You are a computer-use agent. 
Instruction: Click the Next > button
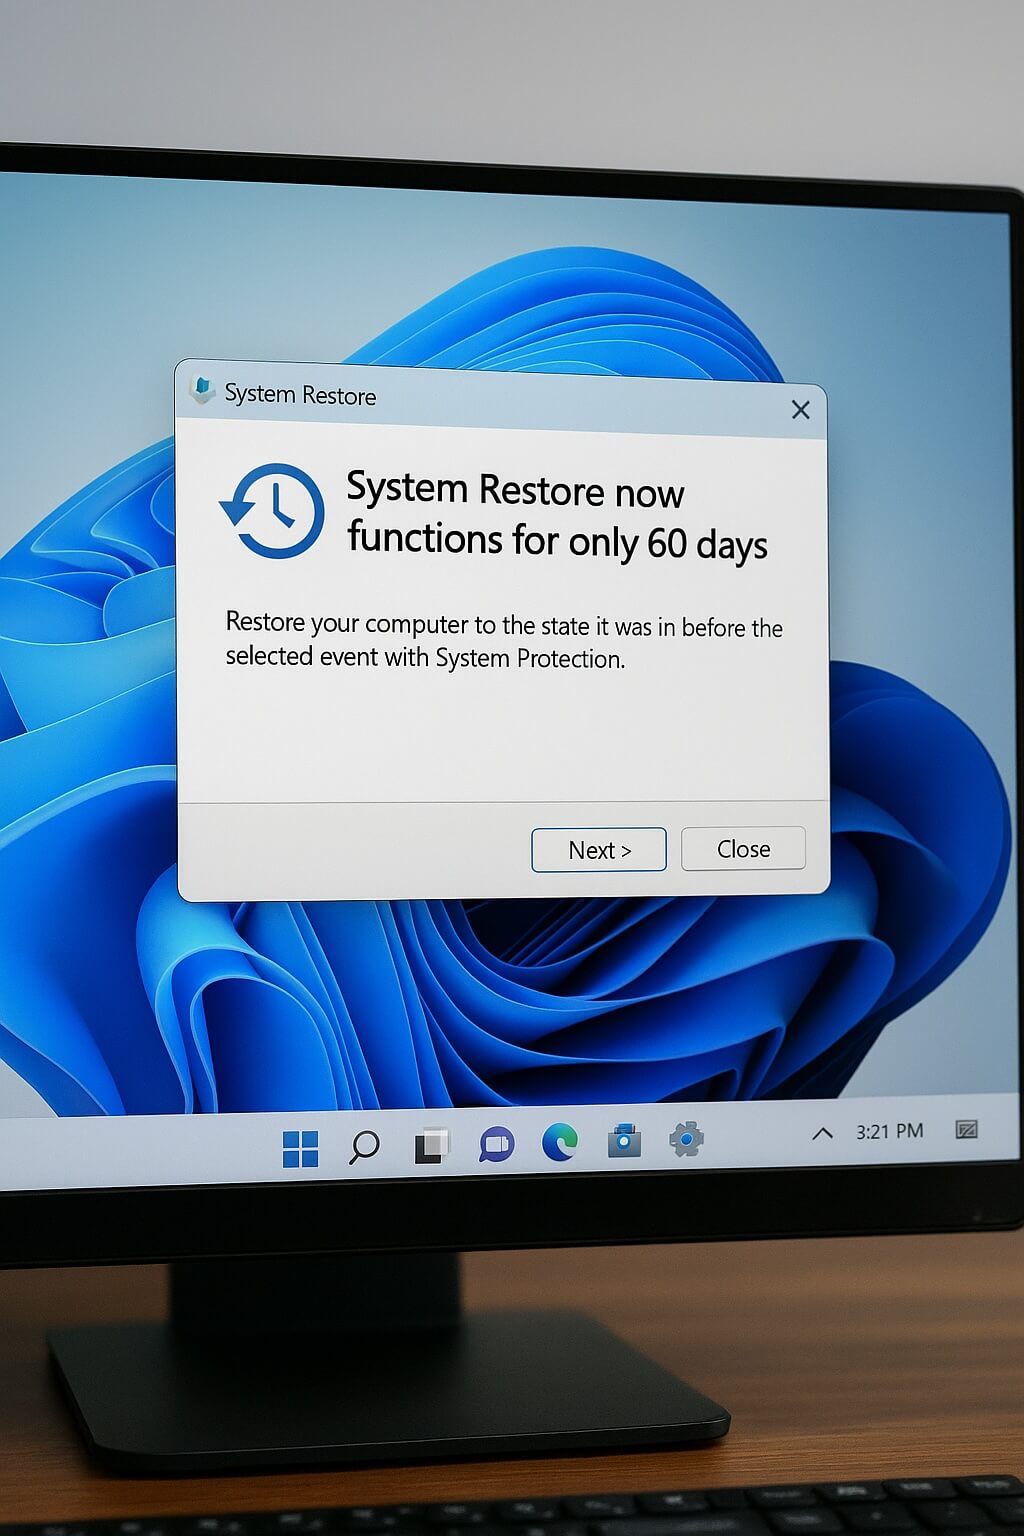(599, 850)
